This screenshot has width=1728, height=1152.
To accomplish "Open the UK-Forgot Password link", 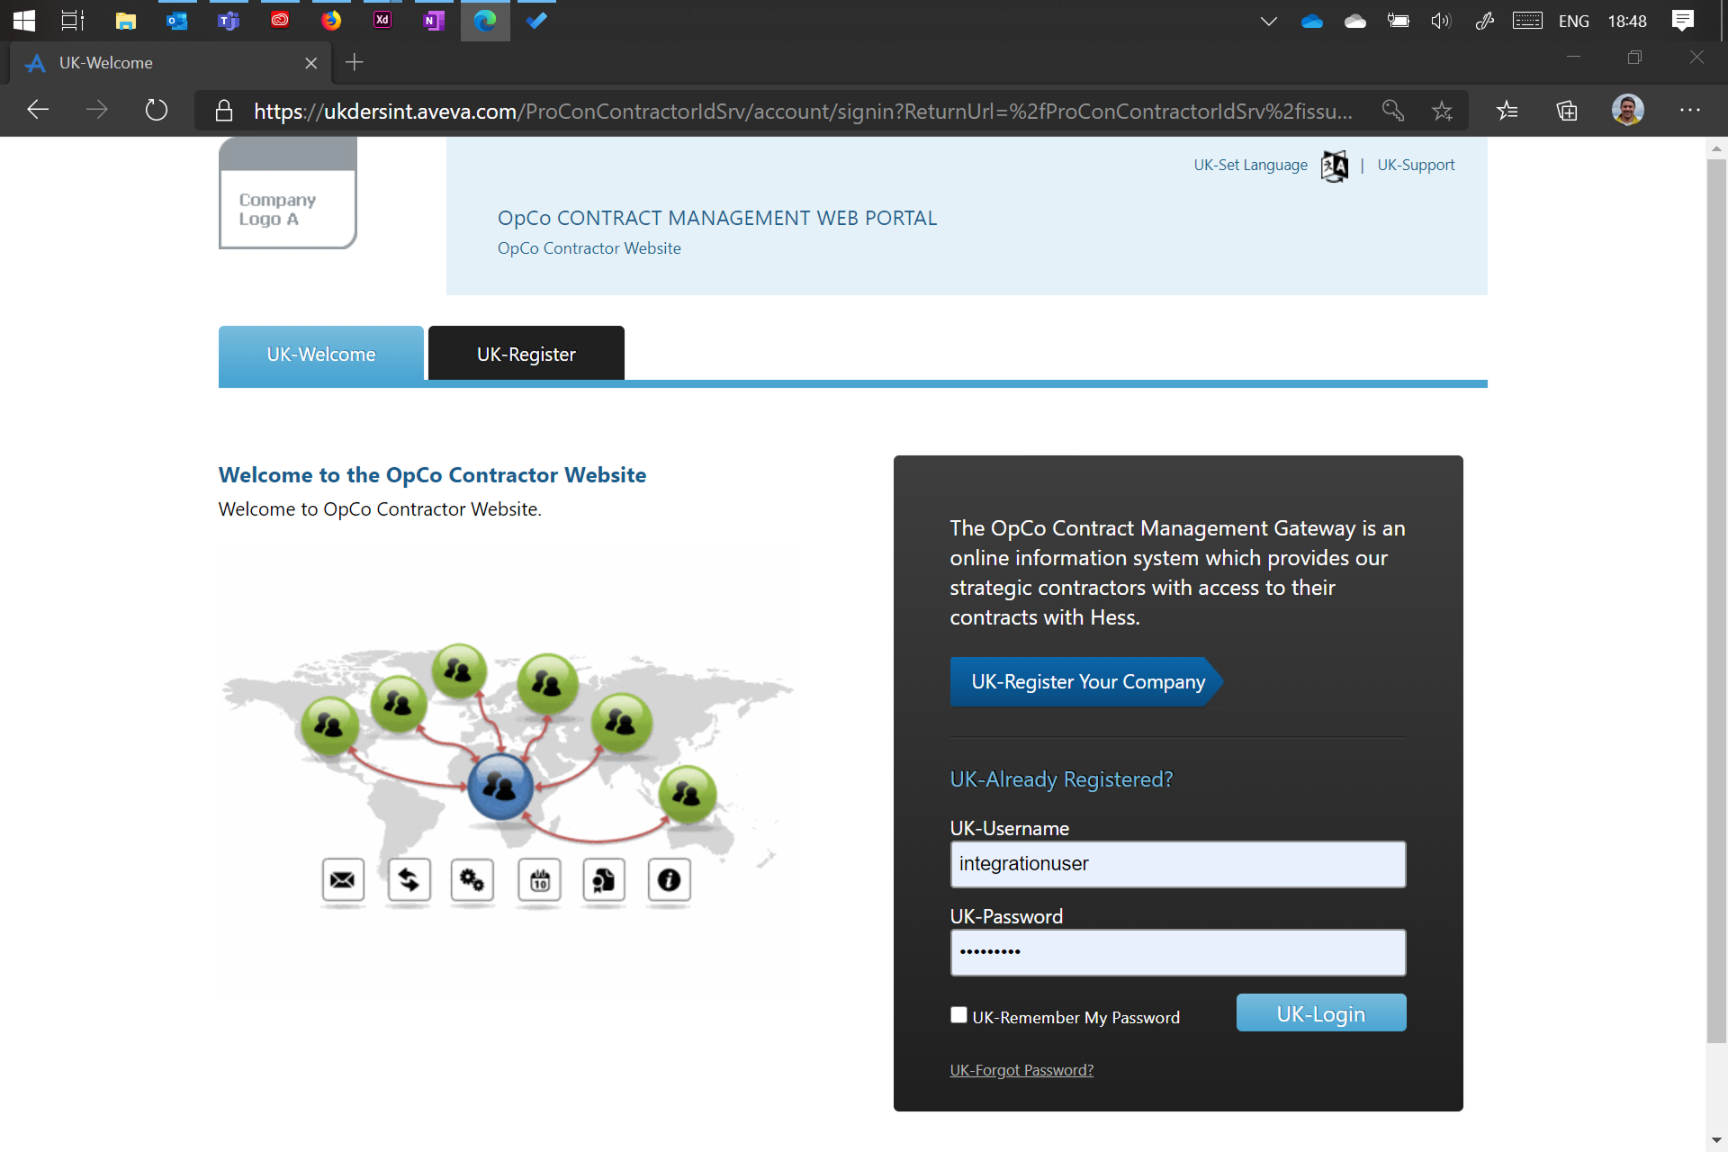I will tap(1021, 1070).
